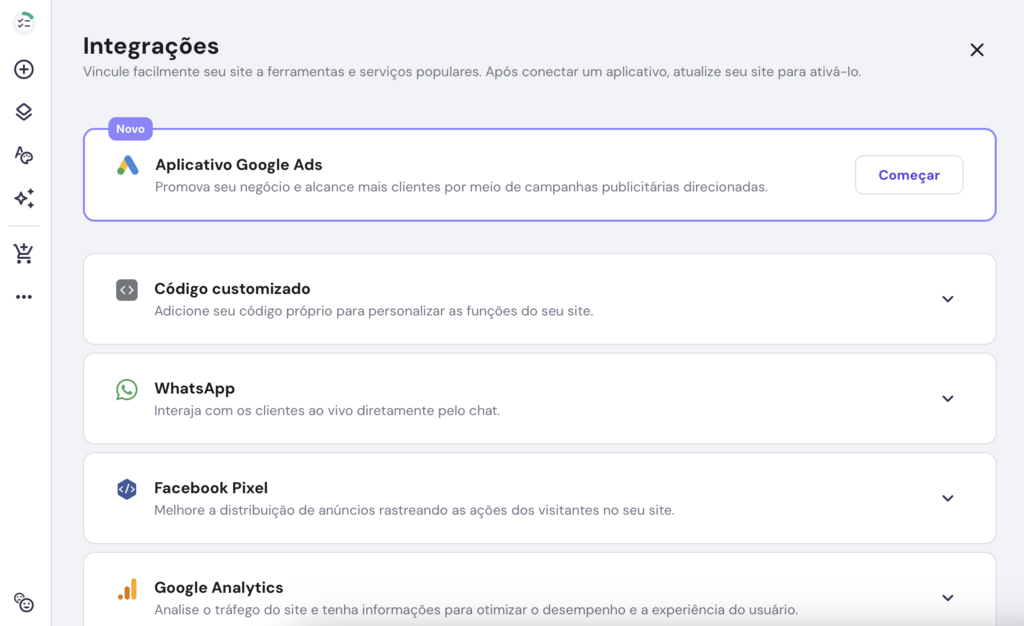Click the WhatsApp logo icon
The width and height of the screenshot is (1024, 626).
point(126,389)
